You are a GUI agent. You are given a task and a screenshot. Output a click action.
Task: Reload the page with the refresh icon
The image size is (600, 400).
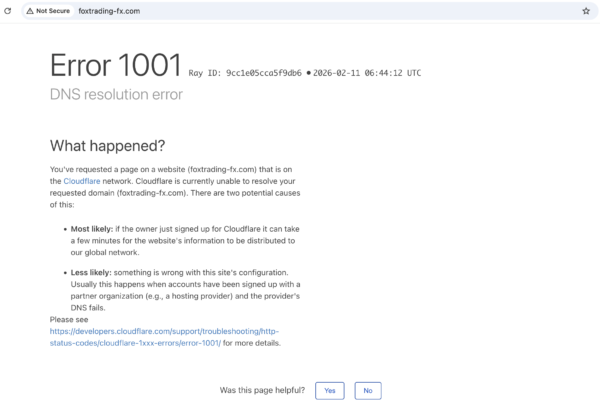[8, 11]
